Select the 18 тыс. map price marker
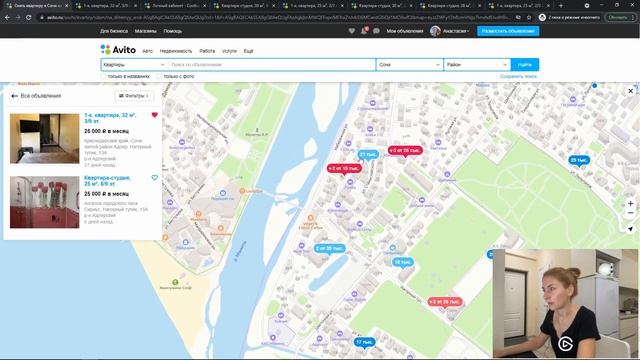This screenshot has height=360, width=640. (403, 262)
